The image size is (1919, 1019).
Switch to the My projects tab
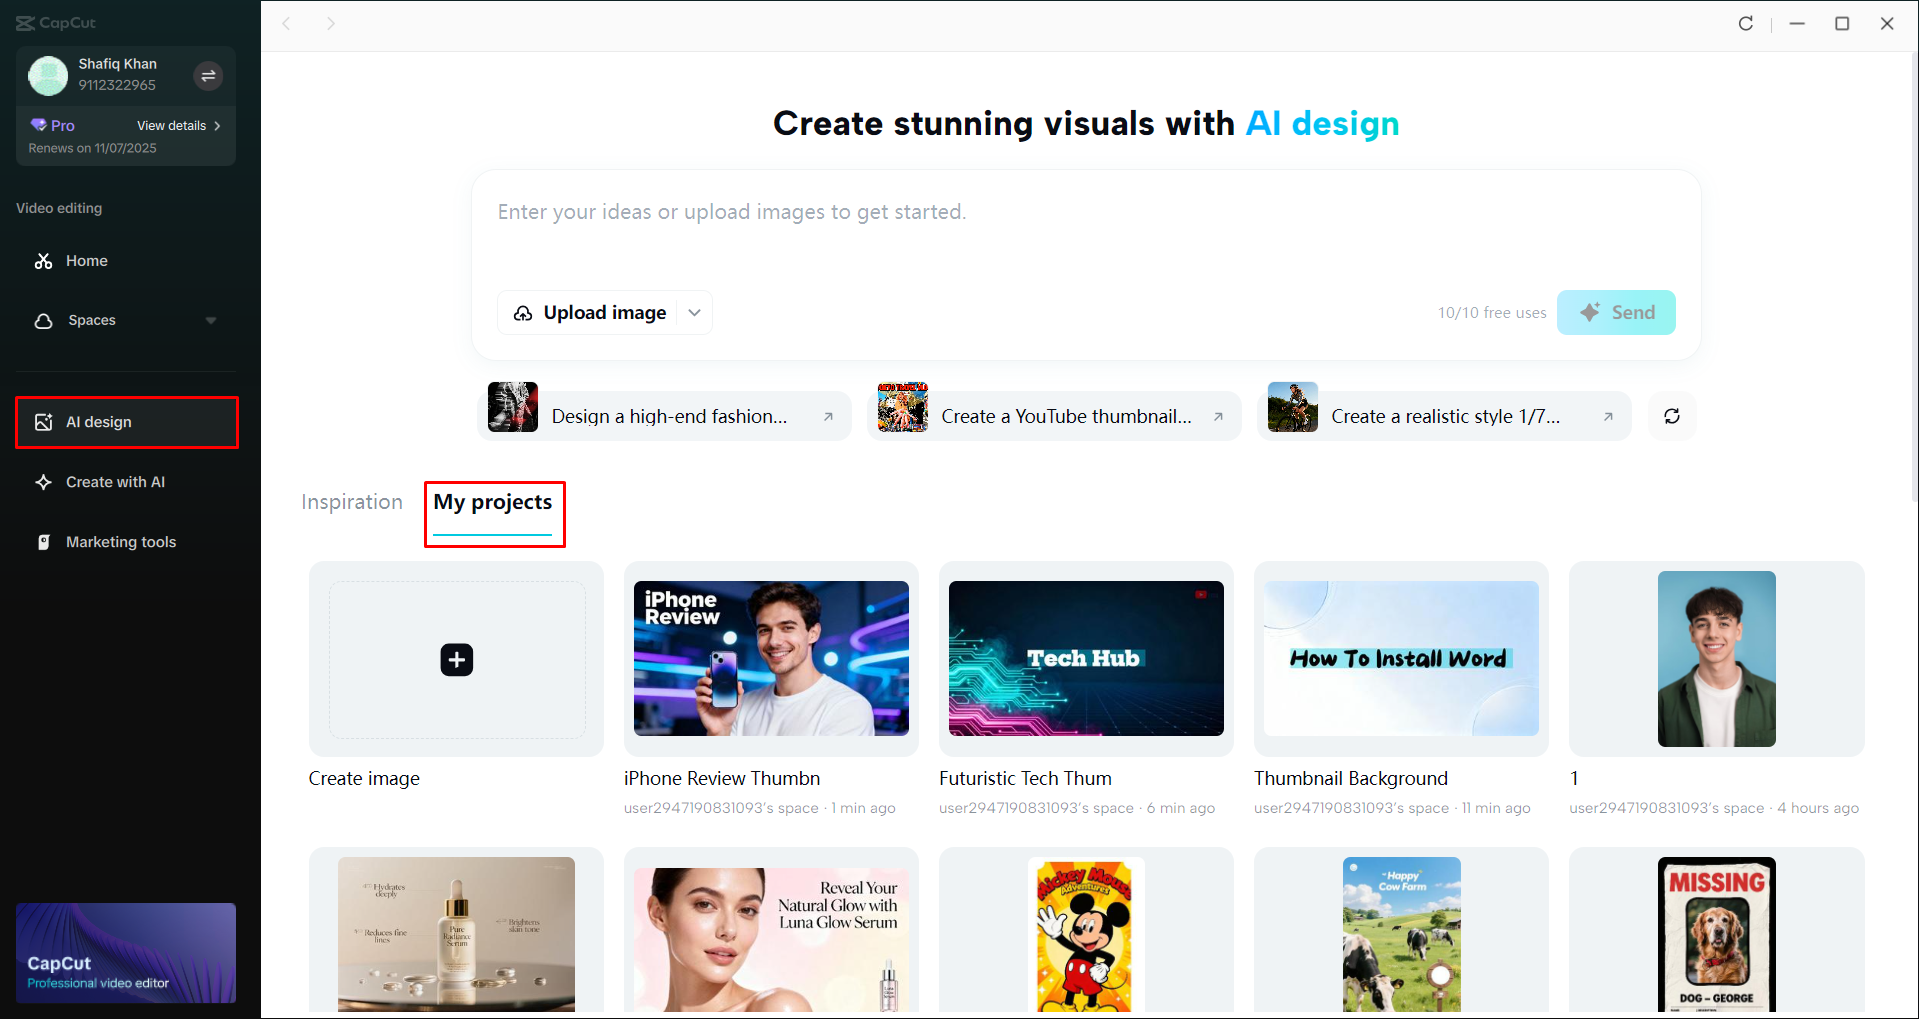[x=493, y=502]
